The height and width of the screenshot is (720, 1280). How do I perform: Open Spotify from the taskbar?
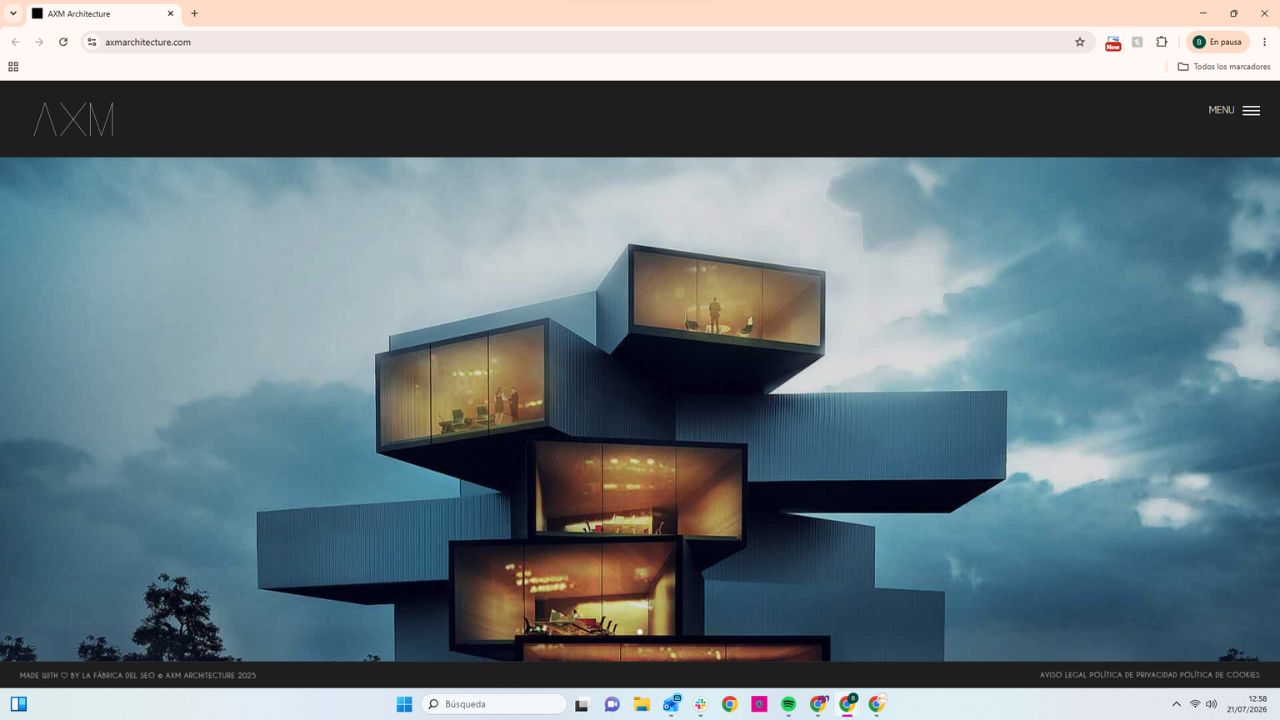click(788, 704)
